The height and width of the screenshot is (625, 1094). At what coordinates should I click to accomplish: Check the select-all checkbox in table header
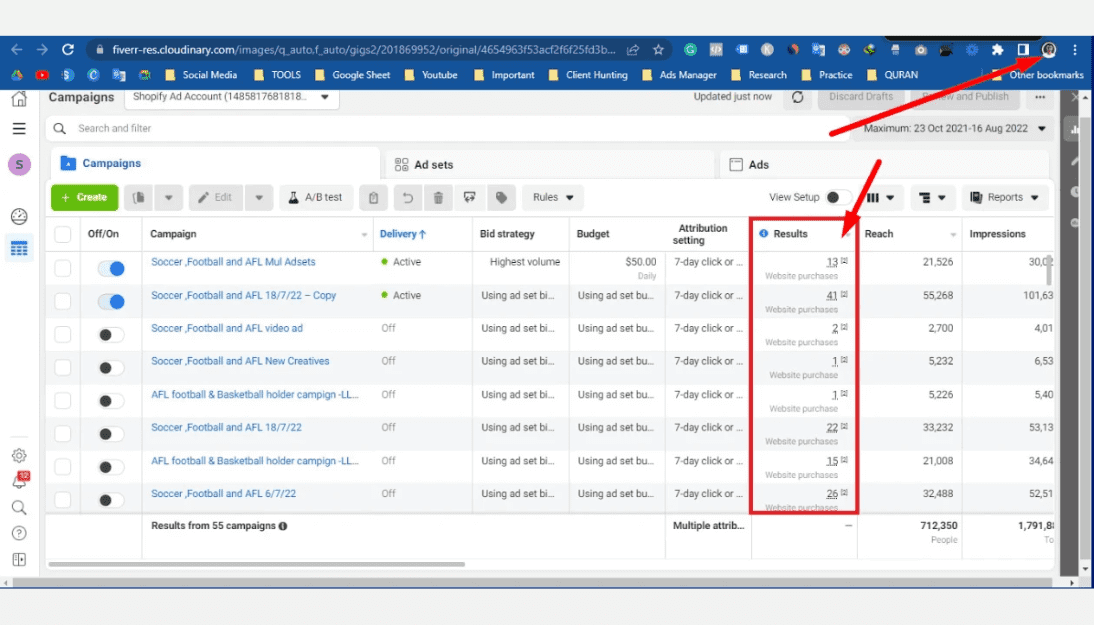[63, 234]
